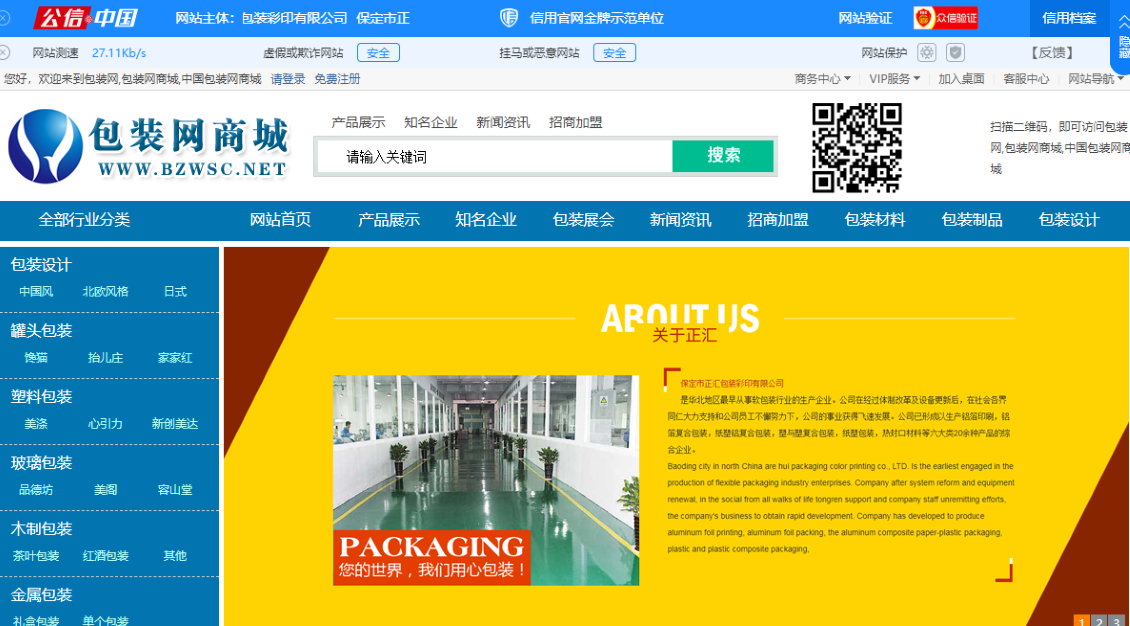Open 包装制品 in navigation bar
This screenshot has width=1130, height=626.
tap(972, 220)
